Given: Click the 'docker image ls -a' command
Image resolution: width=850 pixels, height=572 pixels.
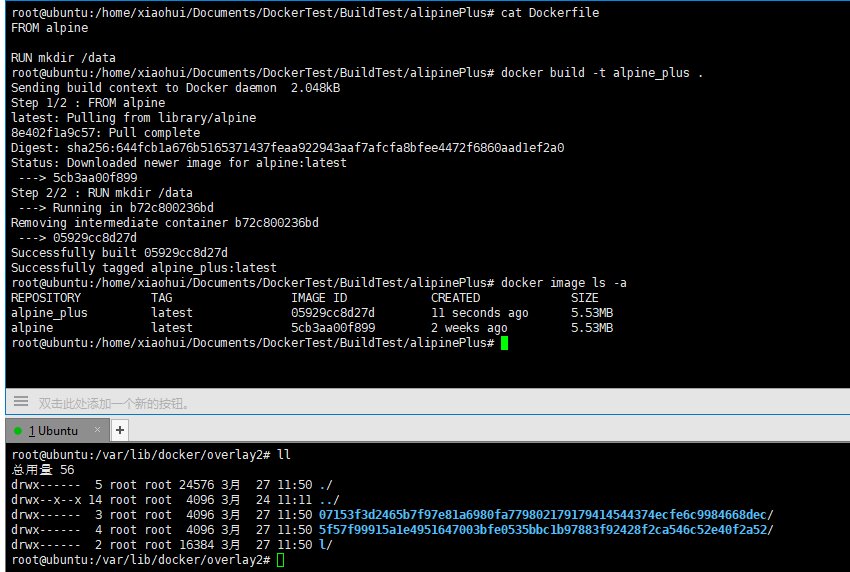Looking at the screenshot, I should 564,283.
